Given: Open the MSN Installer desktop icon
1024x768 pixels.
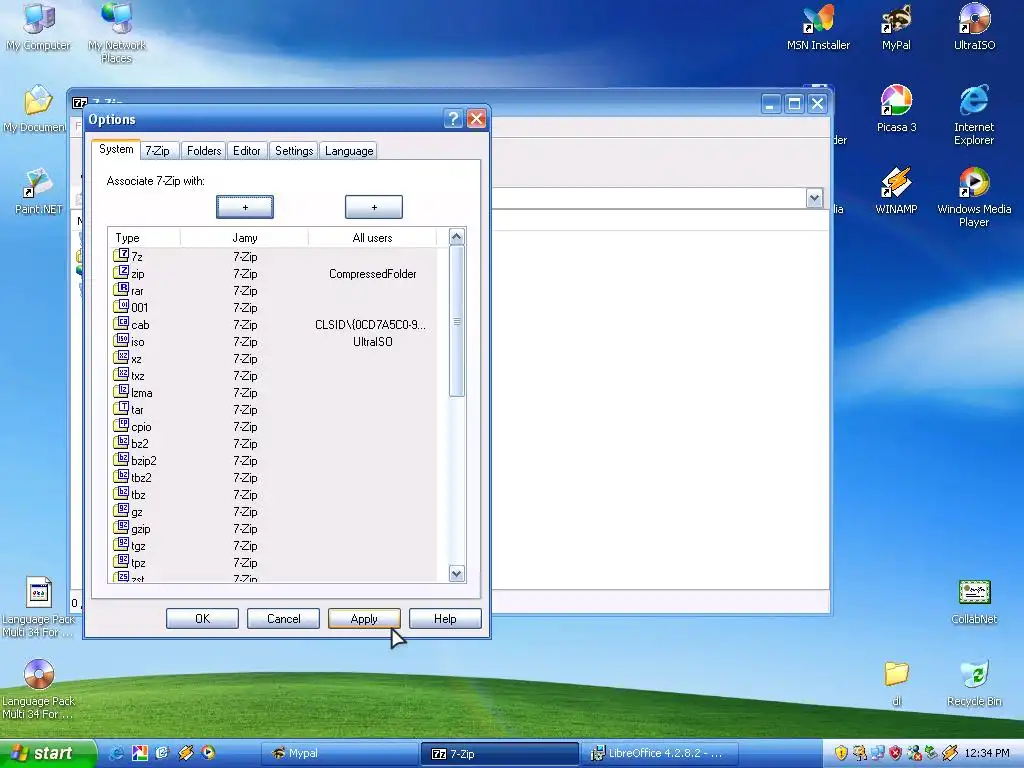Looking at the screenshot, I should (x=818, y=26).
